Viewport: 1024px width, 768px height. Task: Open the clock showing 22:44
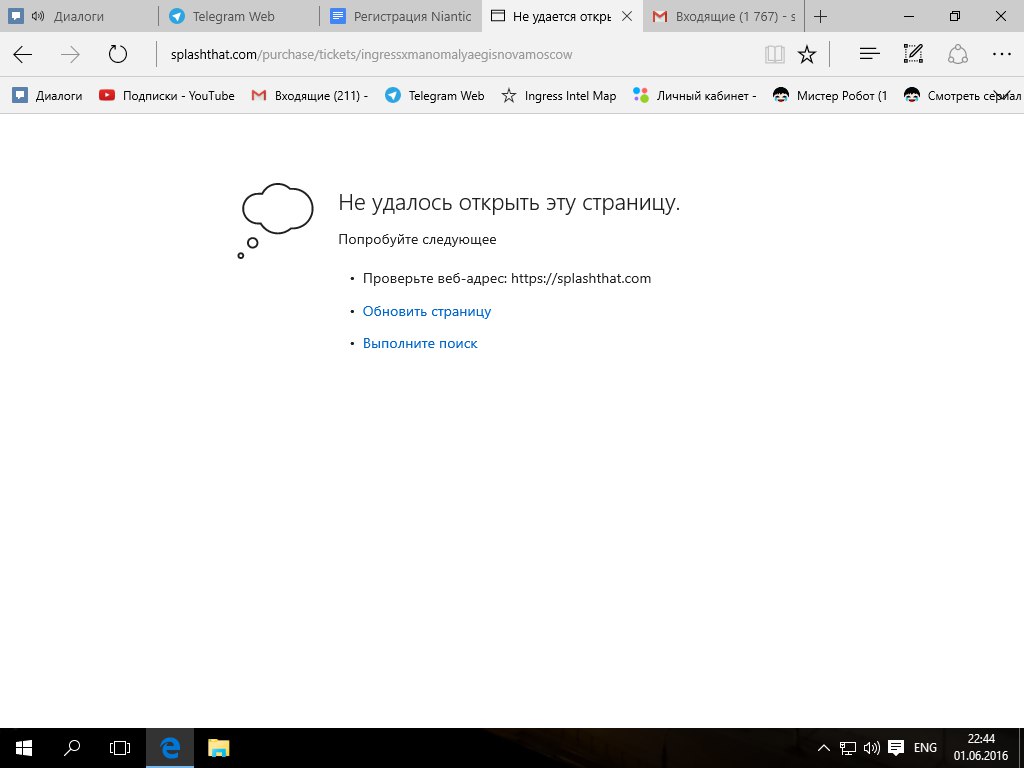click(981, 748)
